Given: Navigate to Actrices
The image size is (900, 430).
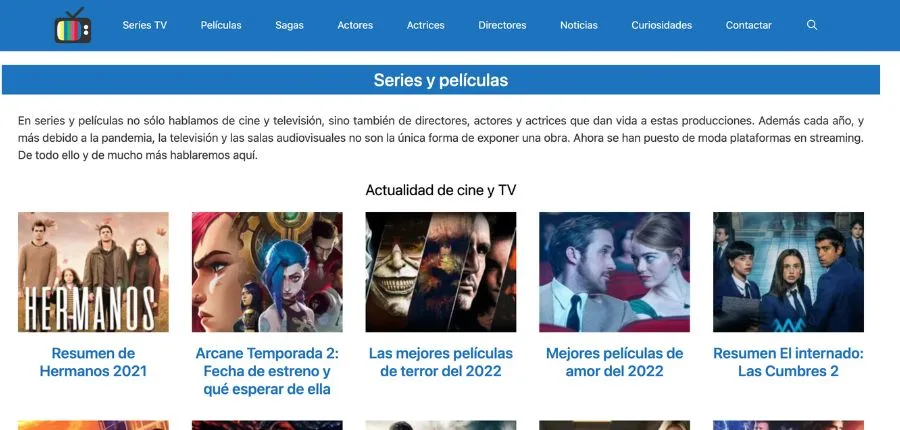Looking at the screenshot, I should coord(426,25).
